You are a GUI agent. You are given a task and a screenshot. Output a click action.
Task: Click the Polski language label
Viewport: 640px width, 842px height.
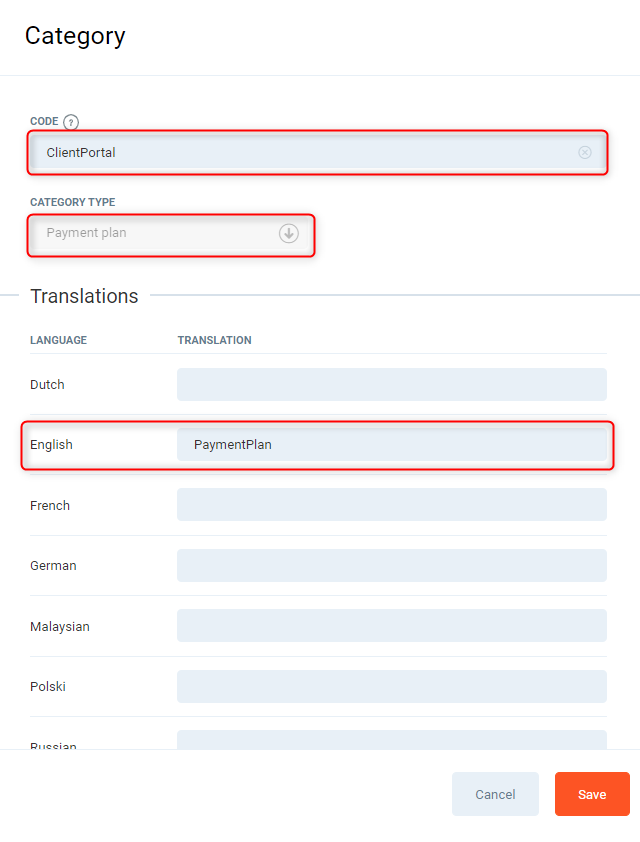click(x=48, y=687)
